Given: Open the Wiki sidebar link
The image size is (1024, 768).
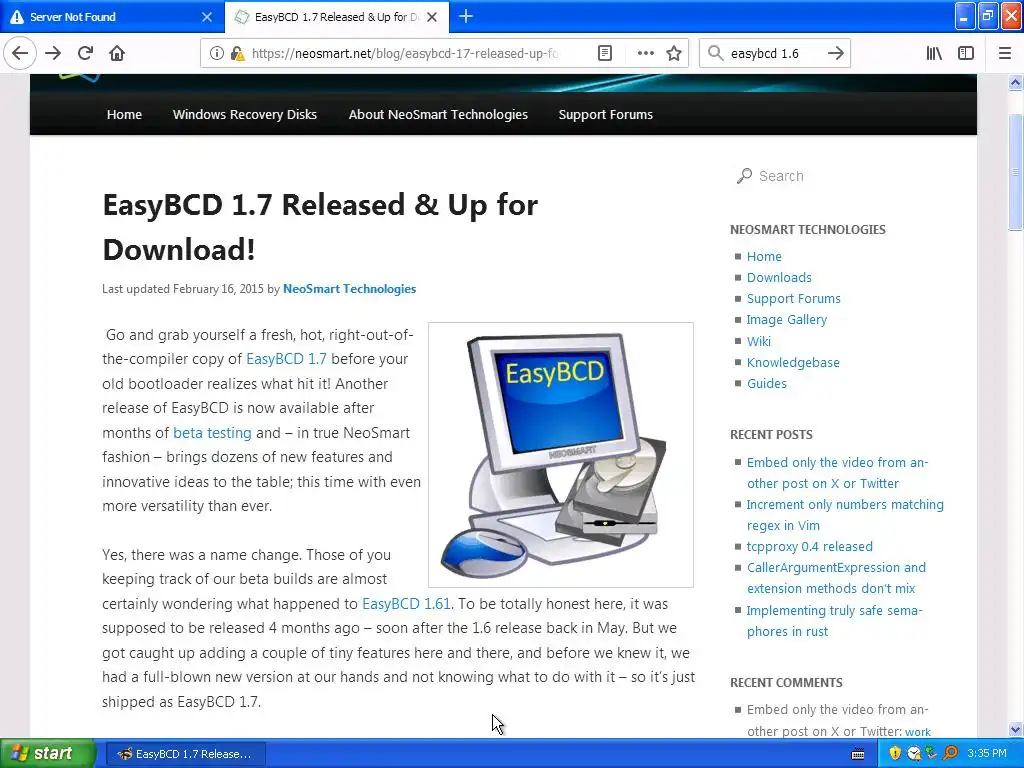Looking at the screenshot, I should (758, 341).
